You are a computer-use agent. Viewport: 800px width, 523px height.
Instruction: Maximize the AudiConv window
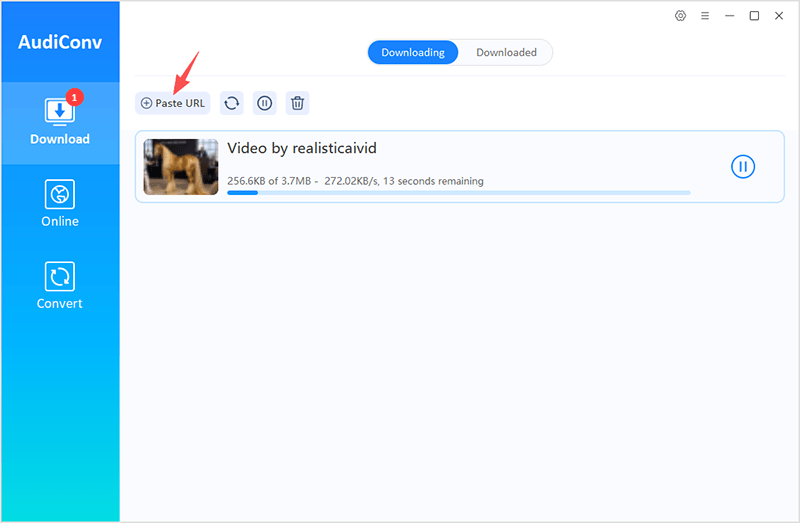coord(754,16)
